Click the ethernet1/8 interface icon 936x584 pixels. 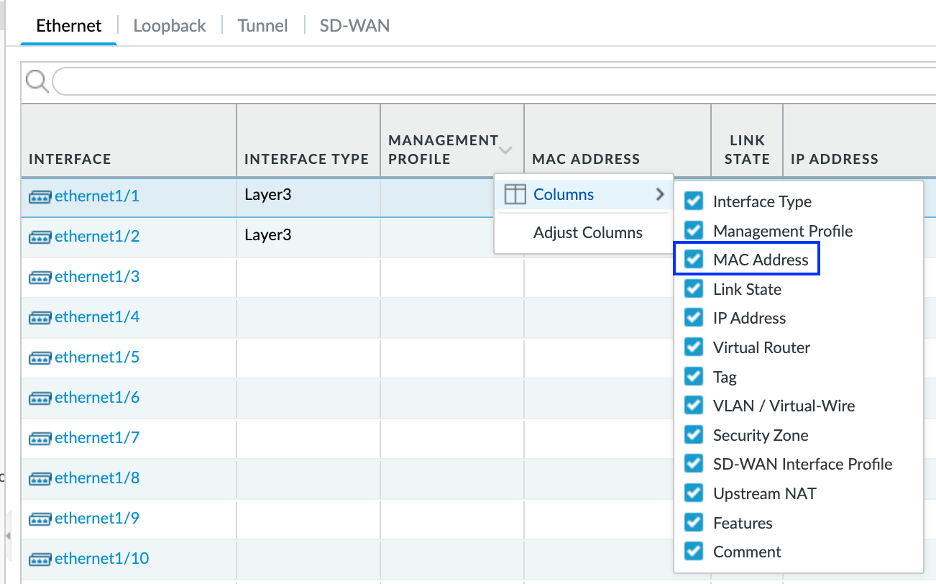tap(40, 478)
